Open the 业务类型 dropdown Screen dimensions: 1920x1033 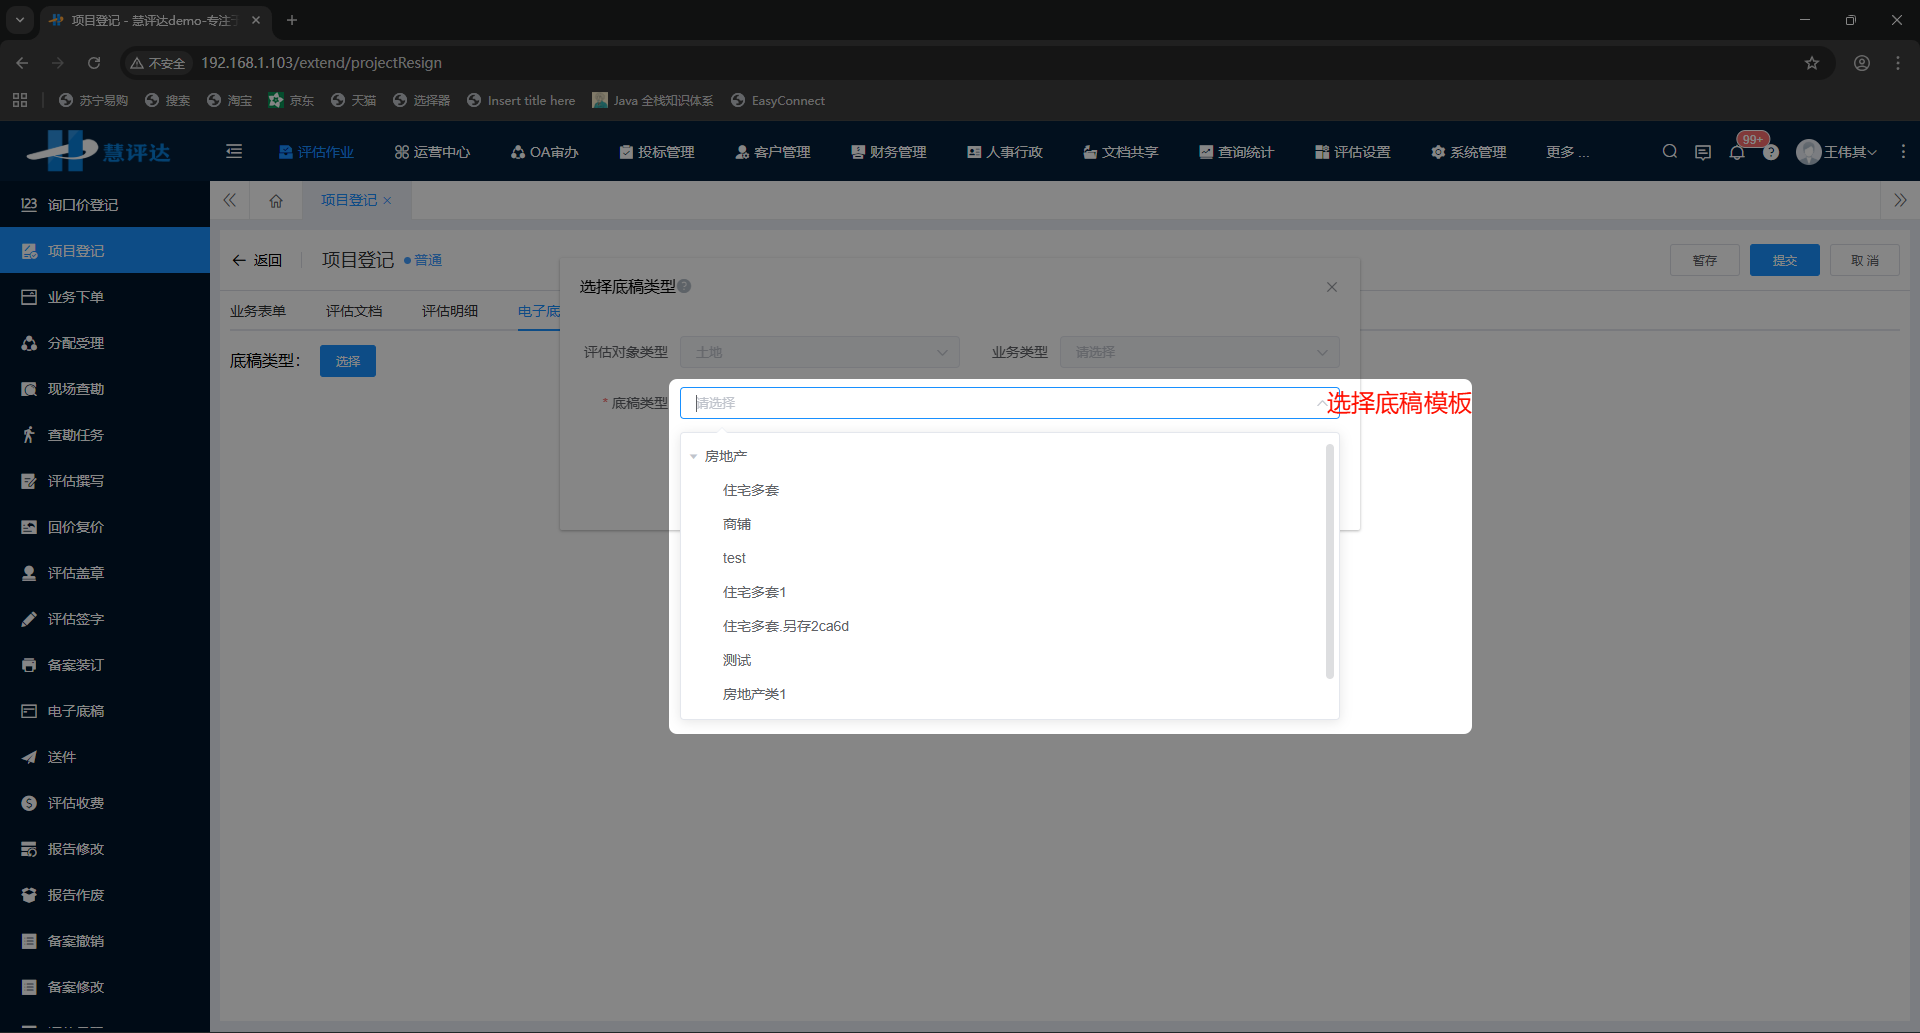1199,352
